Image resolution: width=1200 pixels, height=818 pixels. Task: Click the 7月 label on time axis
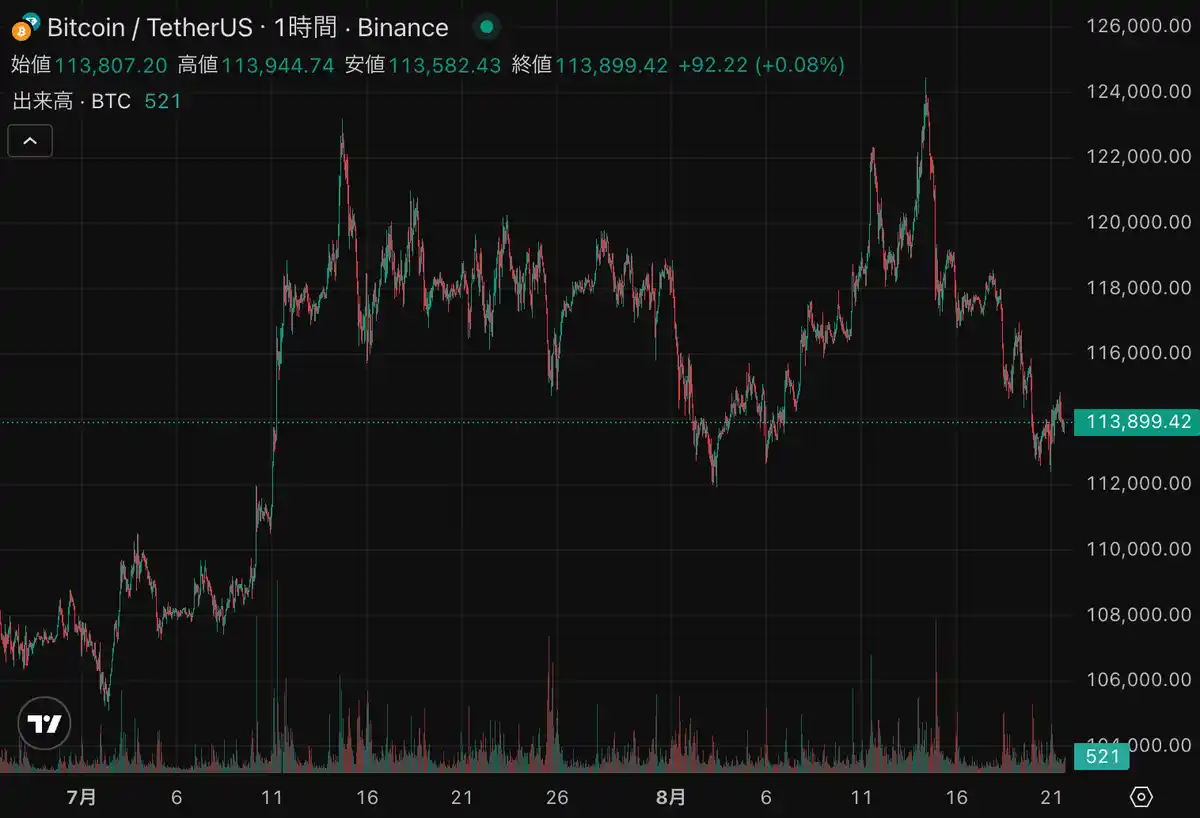click(82, 797)
